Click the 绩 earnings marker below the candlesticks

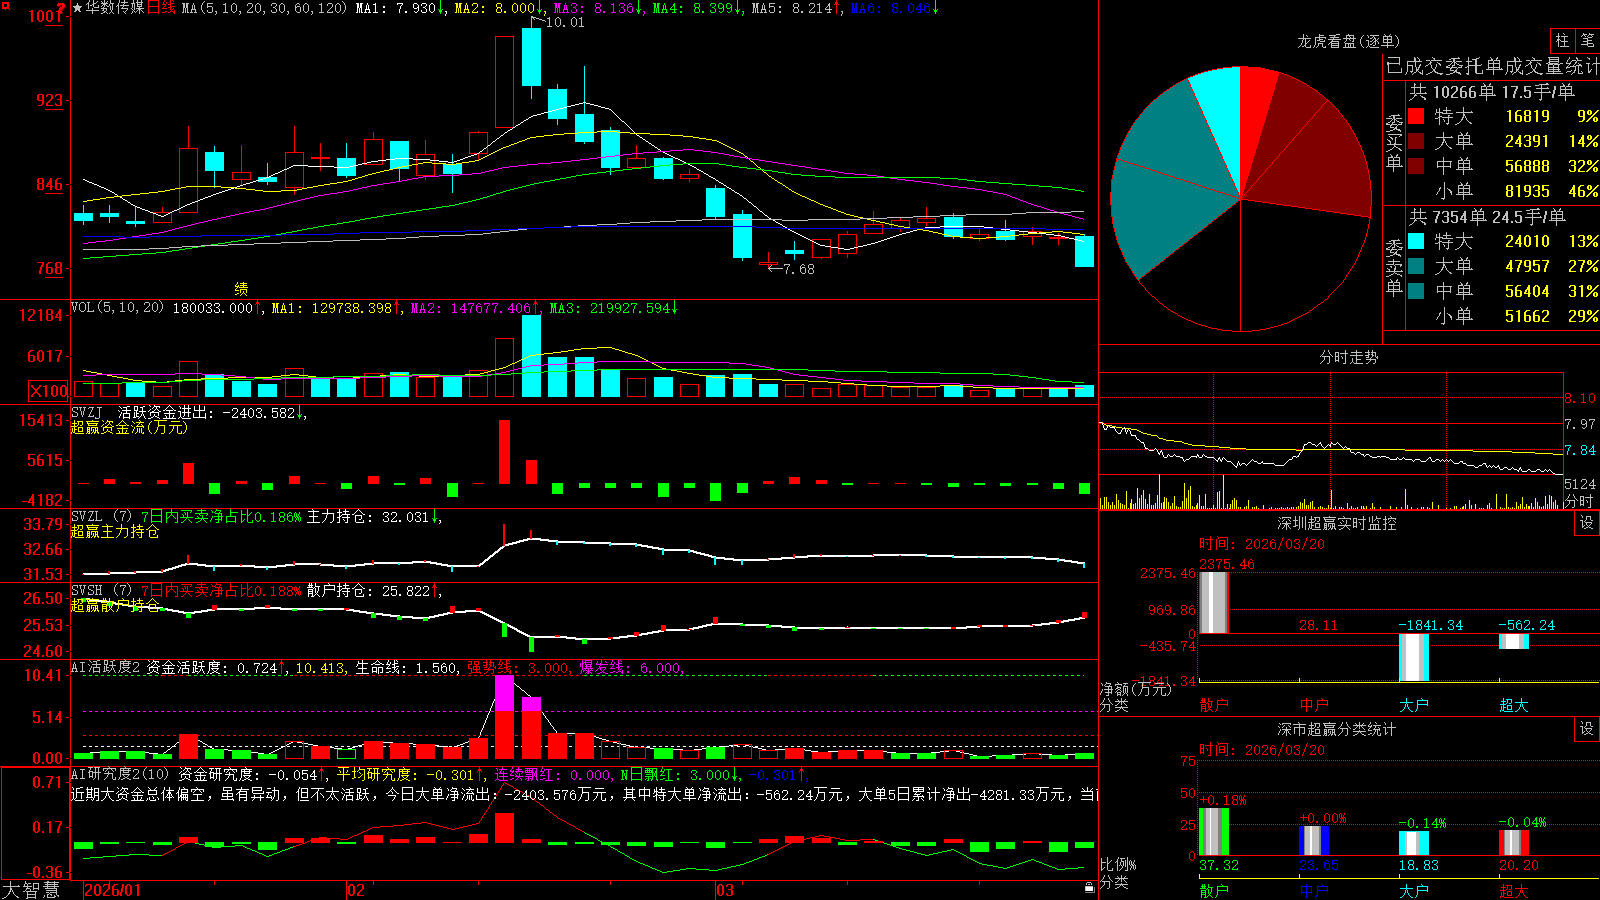click(241, 288)
